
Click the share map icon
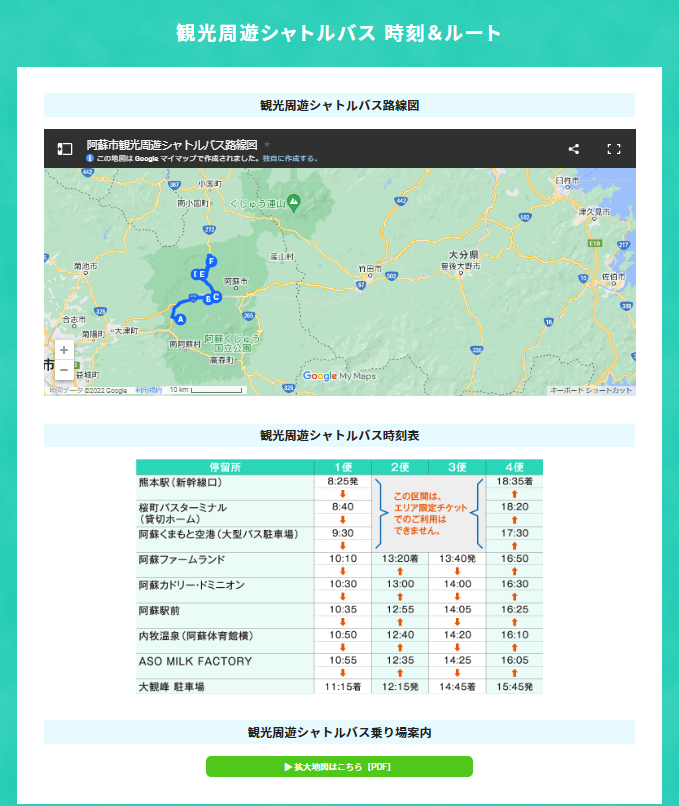574,149
